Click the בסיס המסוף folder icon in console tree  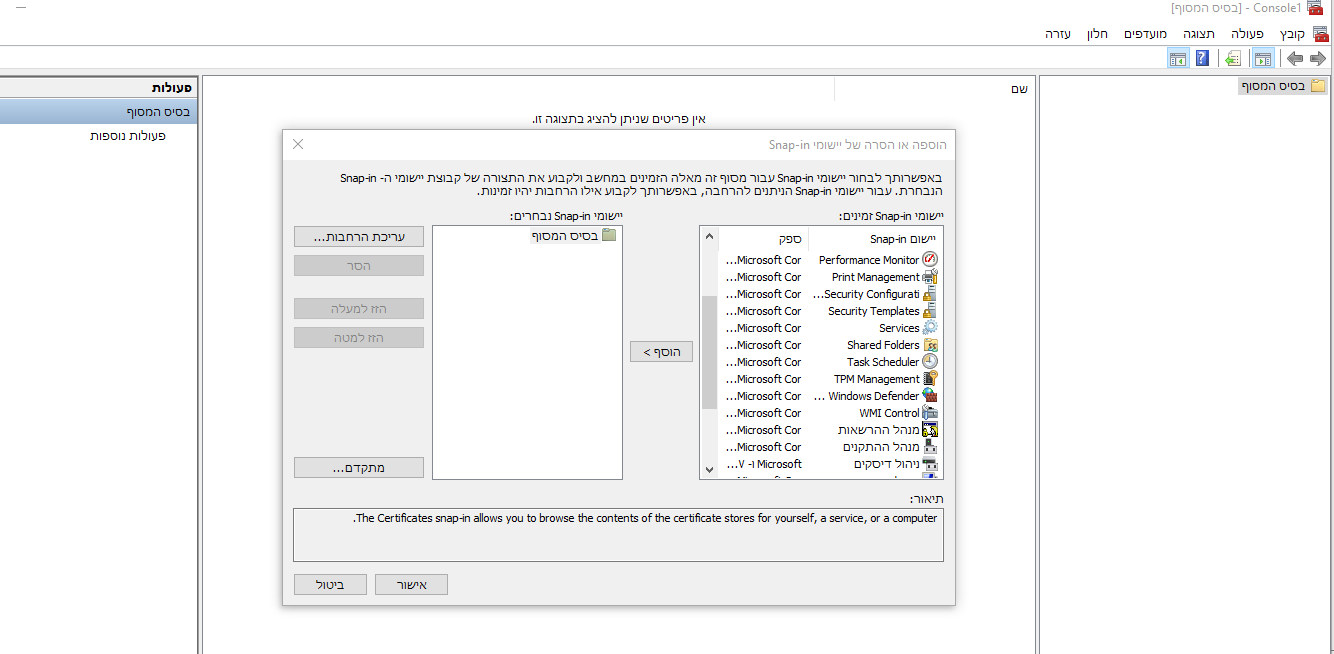(x=1318, y=86)
